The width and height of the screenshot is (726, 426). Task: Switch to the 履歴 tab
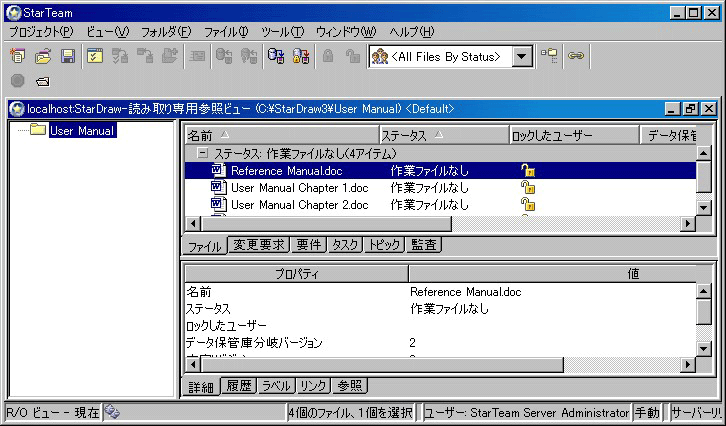point(238,386)
